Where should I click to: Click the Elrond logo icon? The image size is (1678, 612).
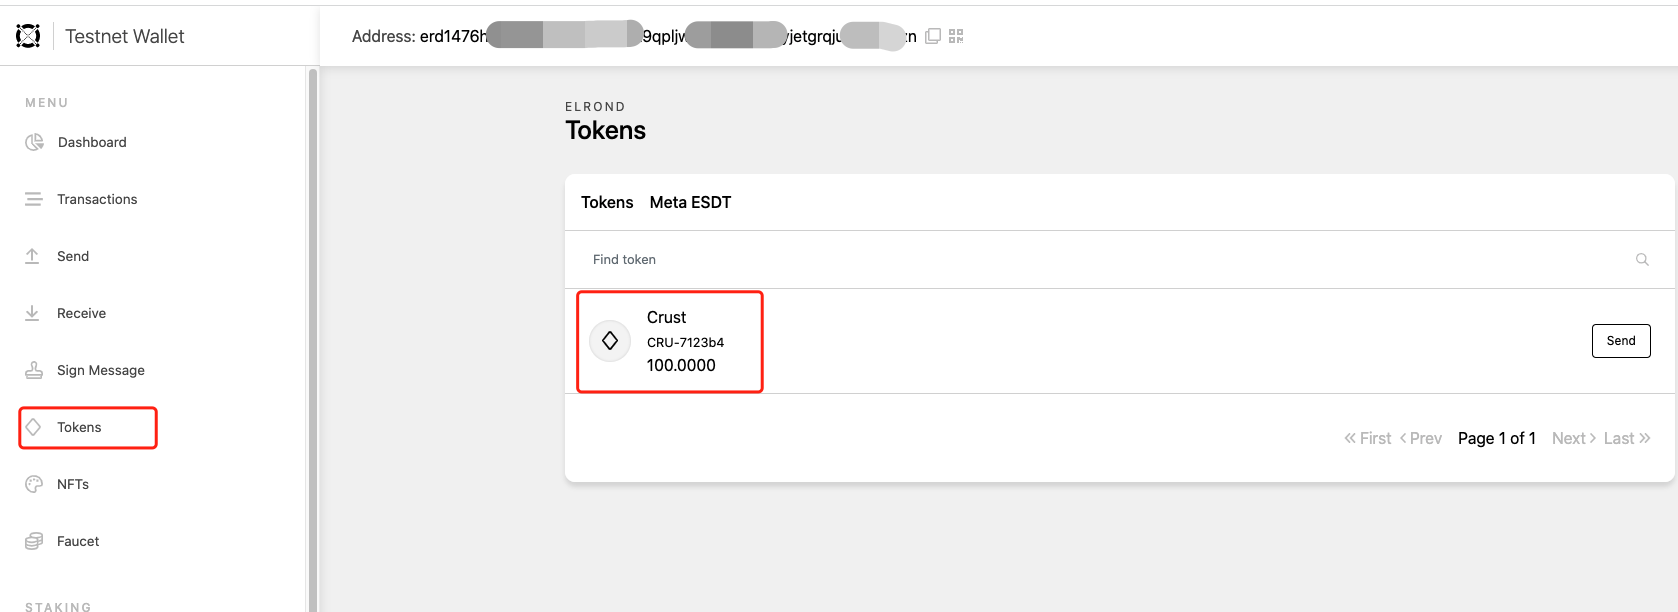(28, 36)
